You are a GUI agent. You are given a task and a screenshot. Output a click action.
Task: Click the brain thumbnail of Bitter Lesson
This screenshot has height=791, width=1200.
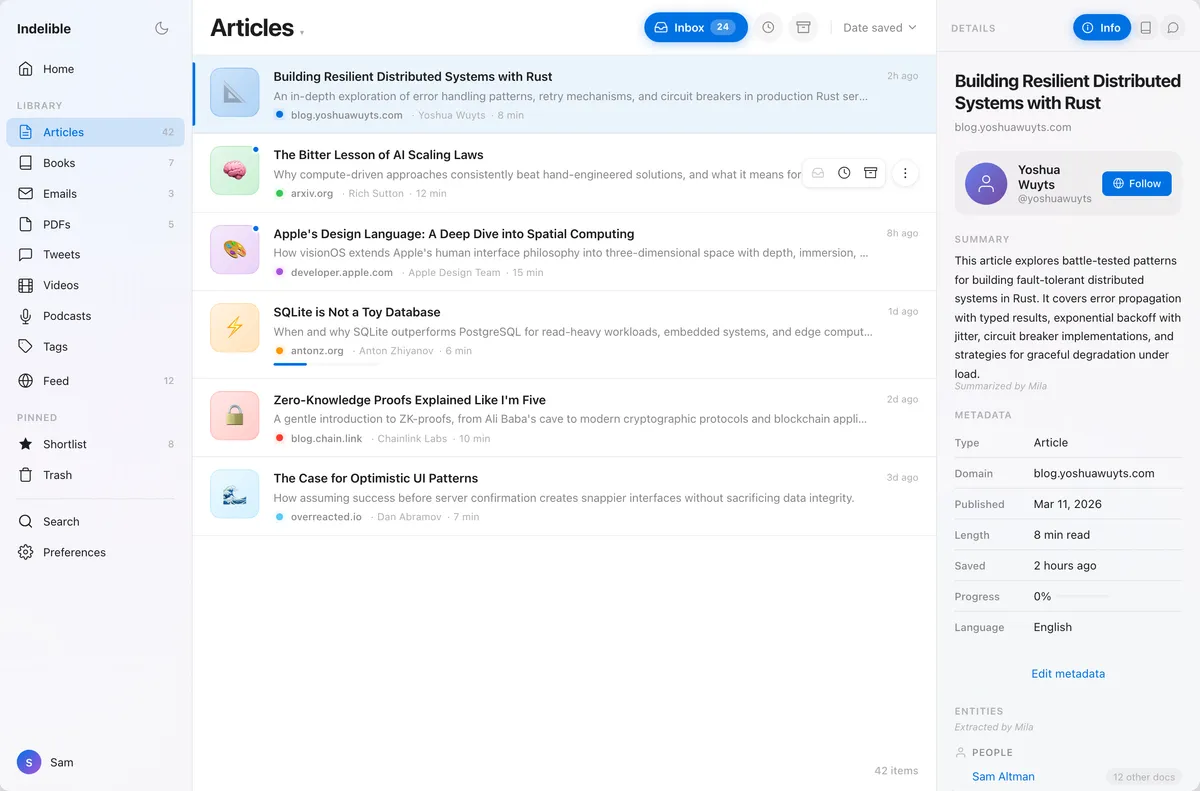[x=235, y=171]
